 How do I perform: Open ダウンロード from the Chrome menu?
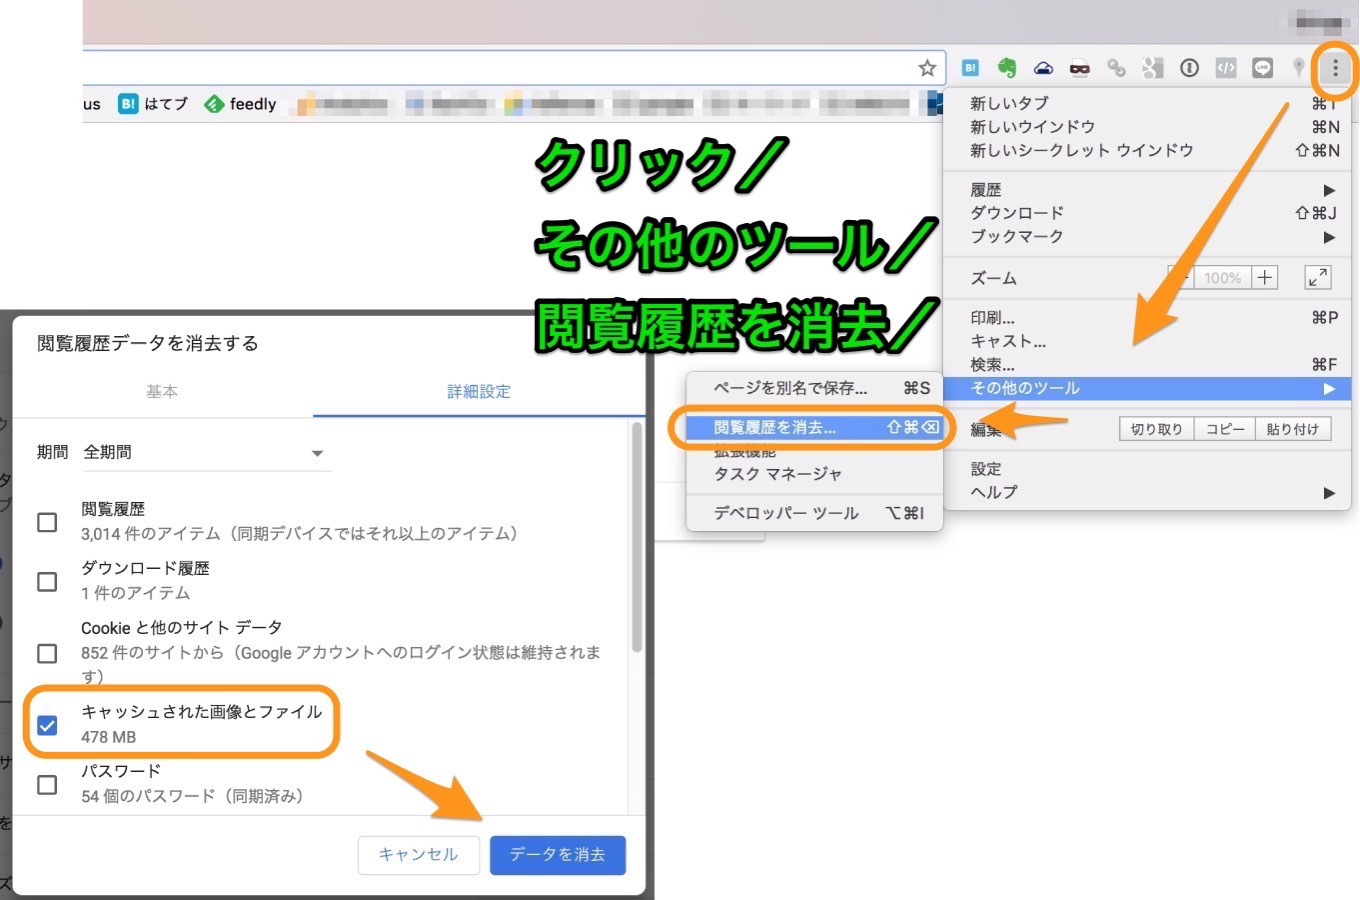1147,213
